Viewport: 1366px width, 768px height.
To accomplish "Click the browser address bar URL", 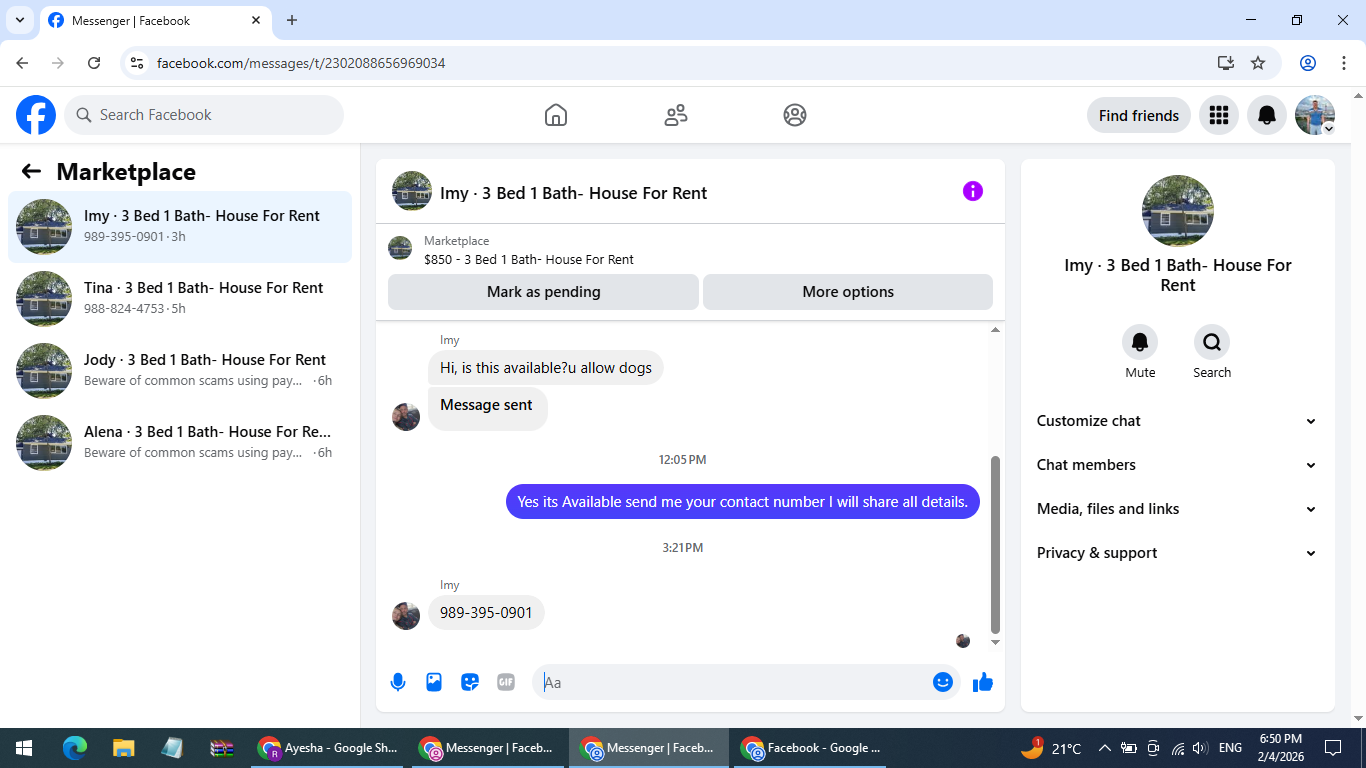I will tap(301, 63).
